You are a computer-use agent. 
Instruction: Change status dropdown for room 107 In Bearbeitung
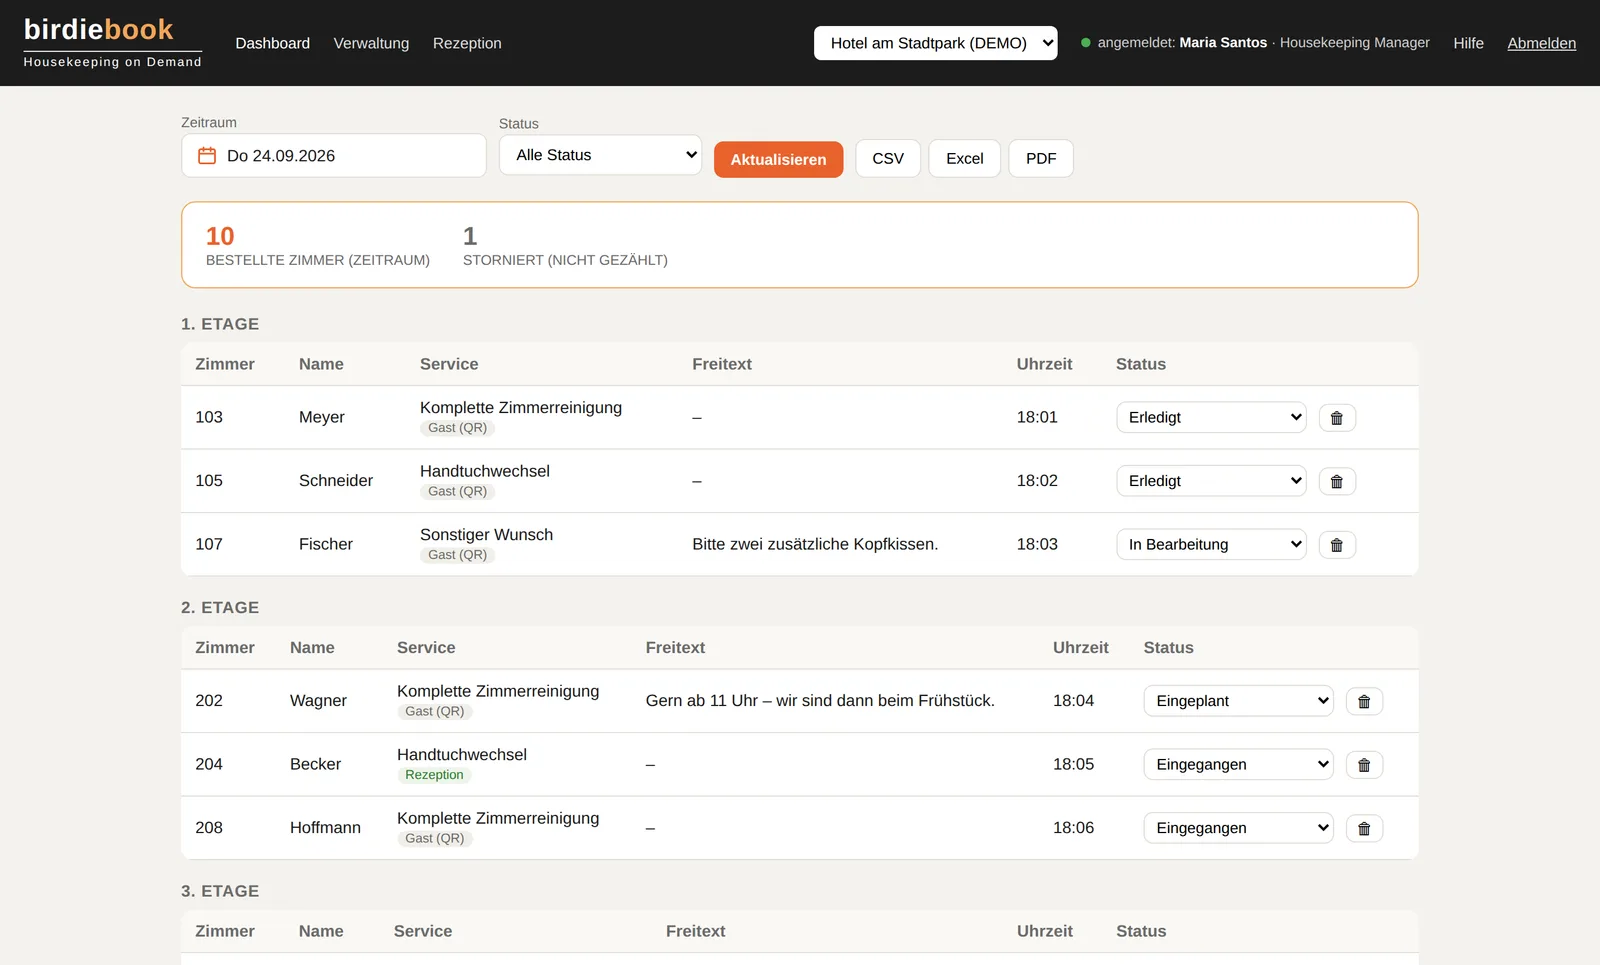[x=1211, y=544]
